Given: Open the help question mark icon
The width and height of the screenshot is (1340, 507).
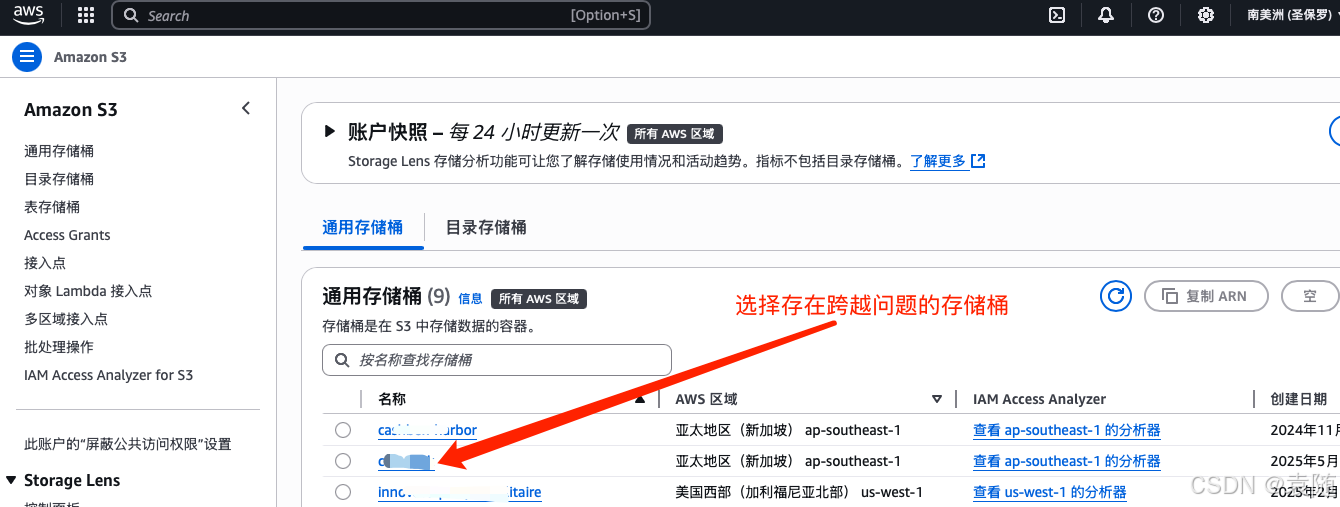Looking at the screenshot, I should [1156, 15].
